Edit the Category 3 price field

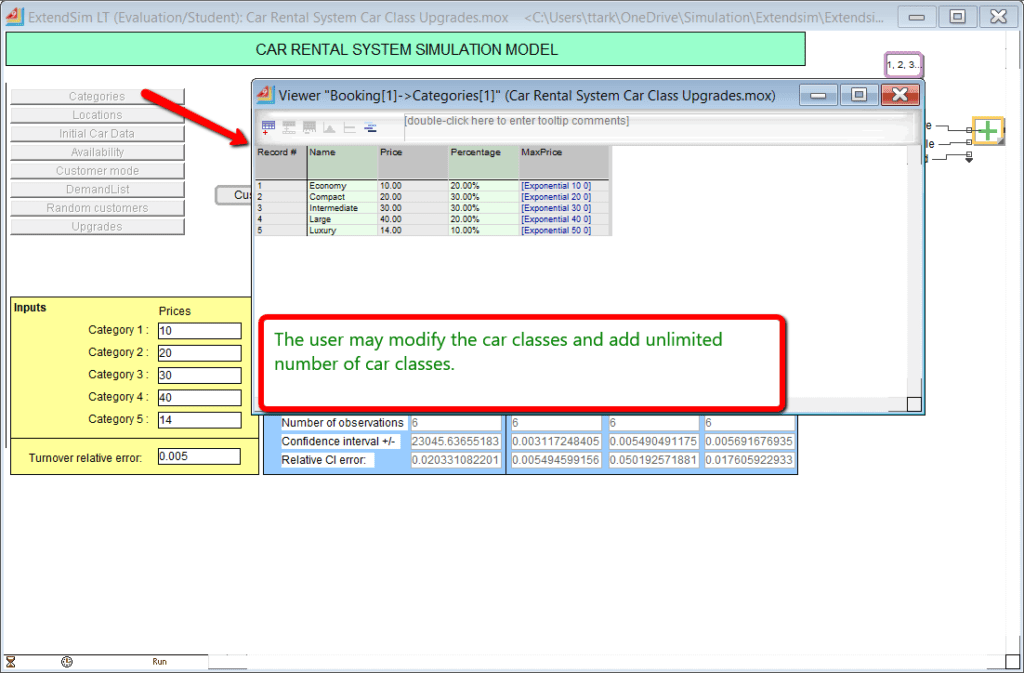pyautogui.click(x=199, y=375)
